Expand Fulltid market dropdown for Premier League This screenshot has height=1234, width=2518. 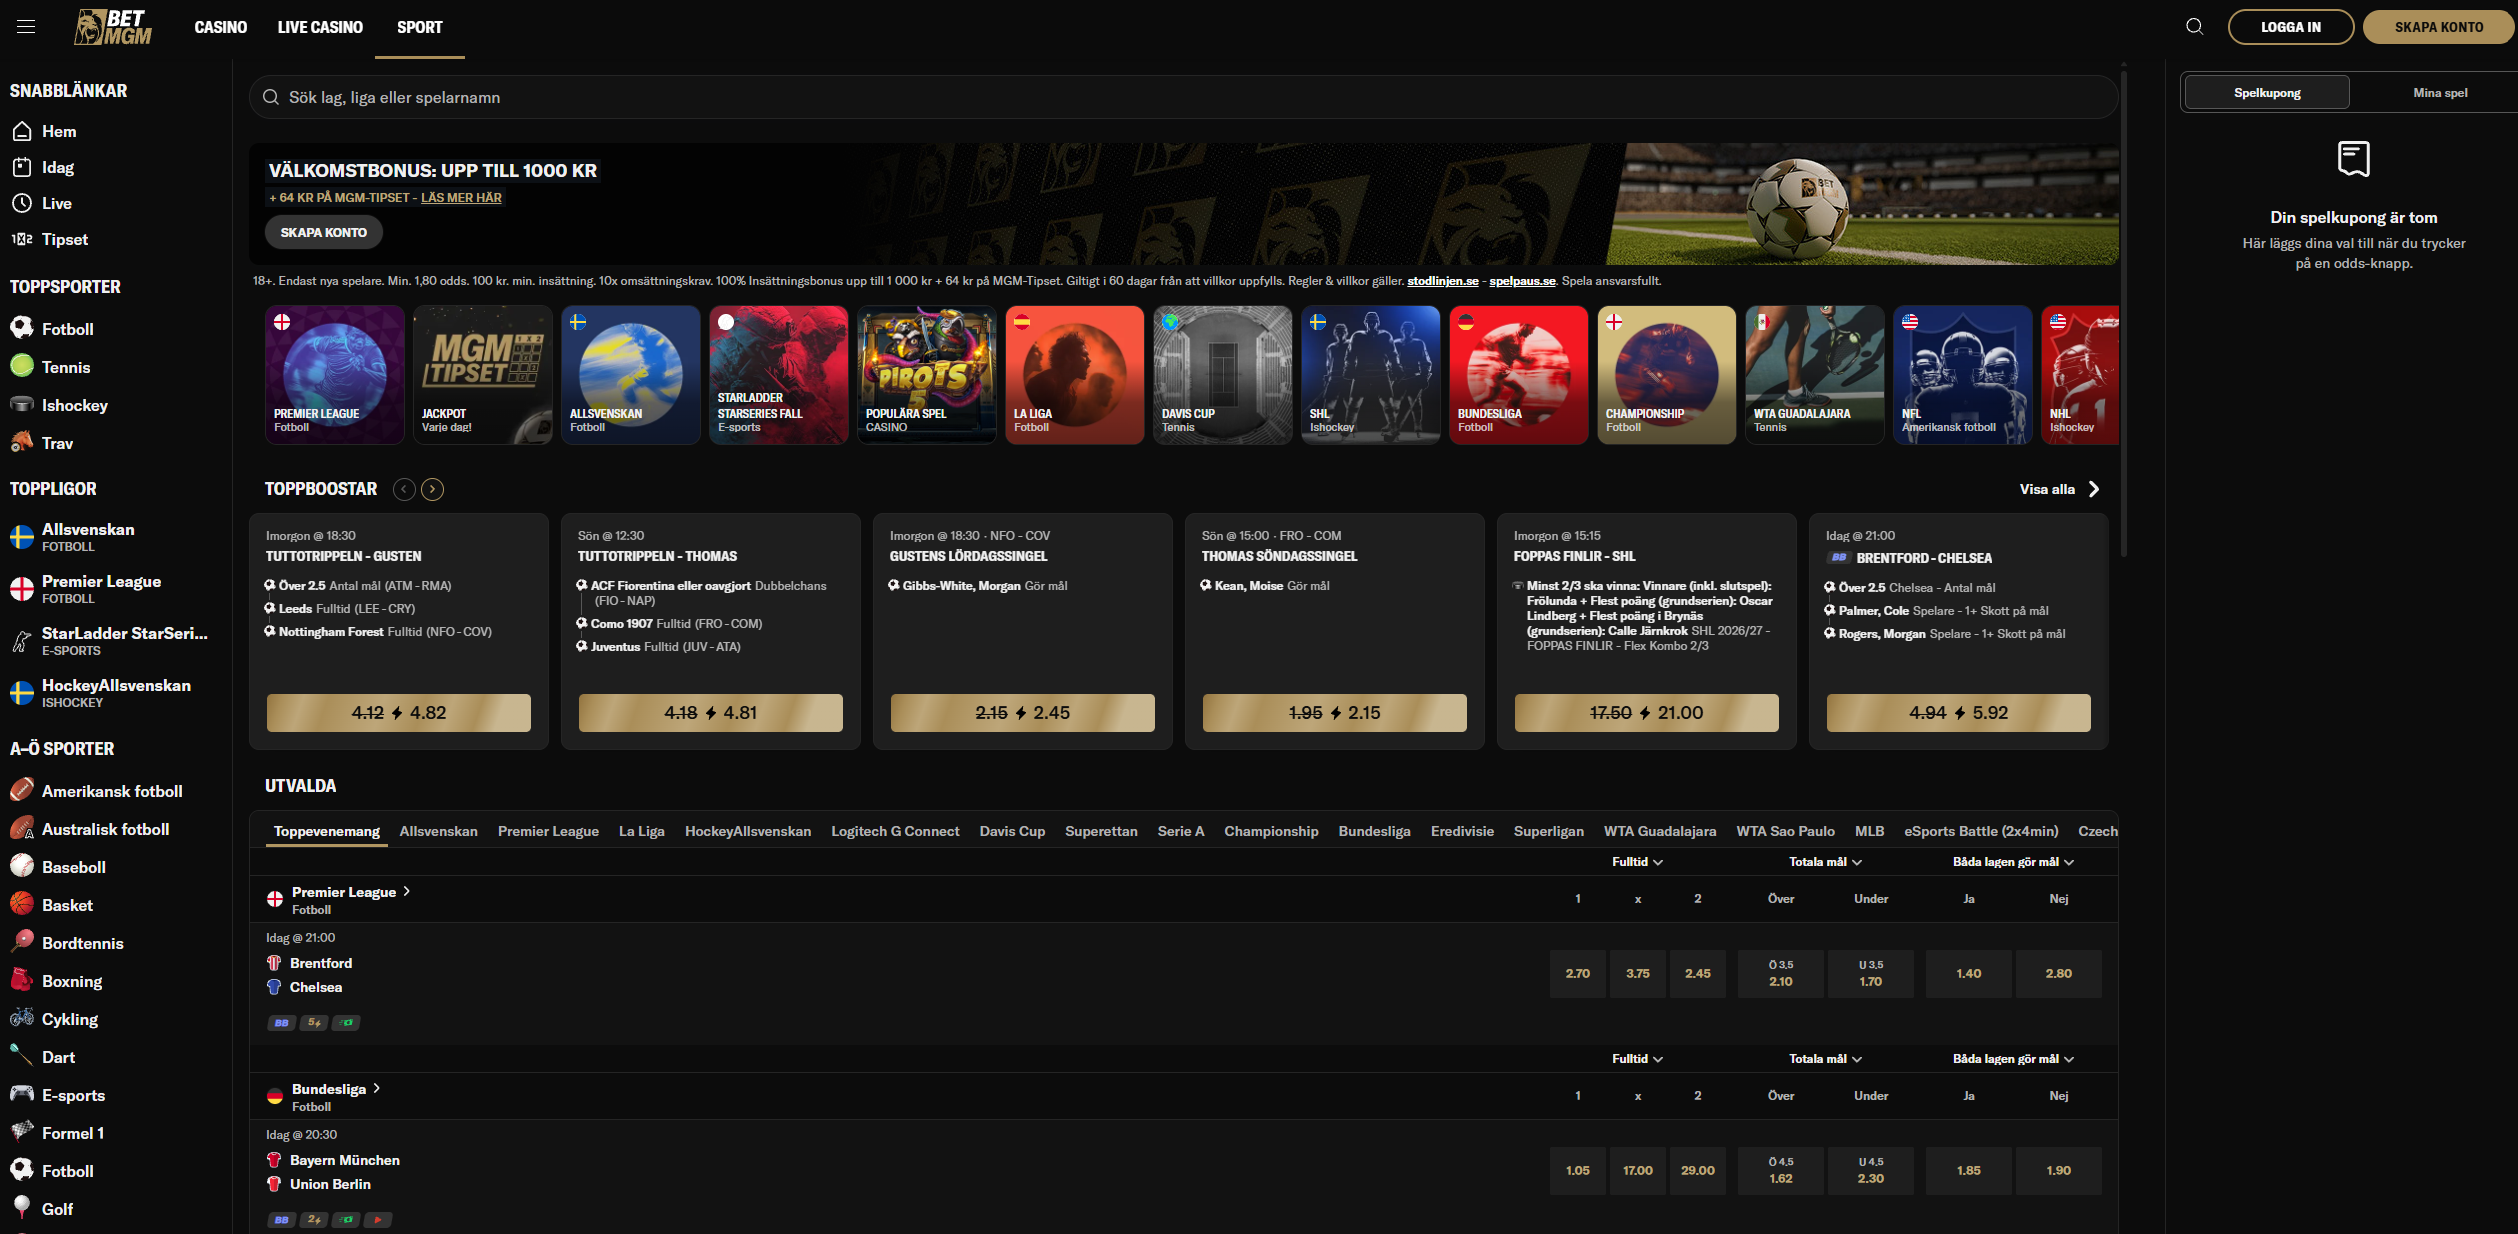1637,862
